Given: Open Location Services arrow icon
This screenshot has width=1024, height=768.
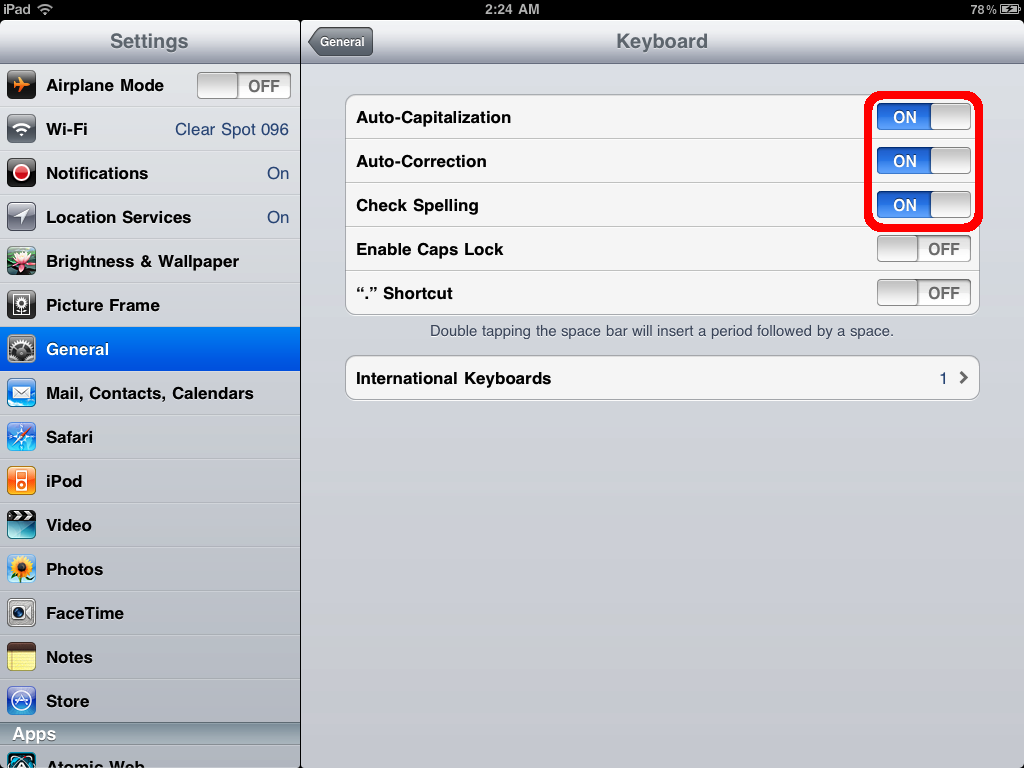Looking at the screenshot, I should tap(21, 217).
